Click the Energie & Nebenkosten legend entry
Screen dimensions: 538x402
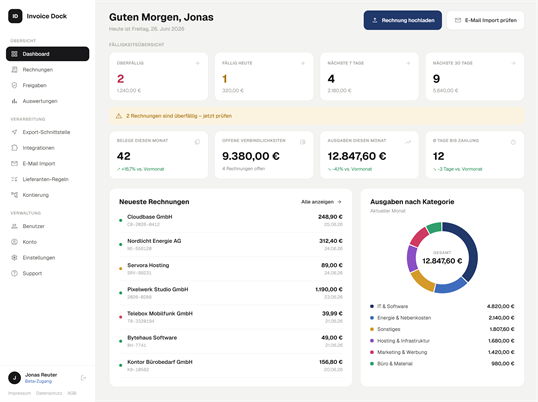[442, 318]
